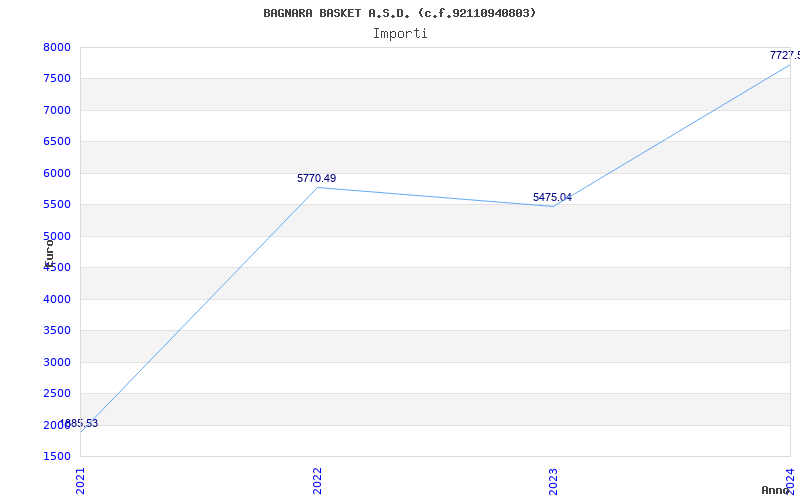The image size is (800, 500).
Task: Select the 1885.53 data label
Action: pos(79,423)
